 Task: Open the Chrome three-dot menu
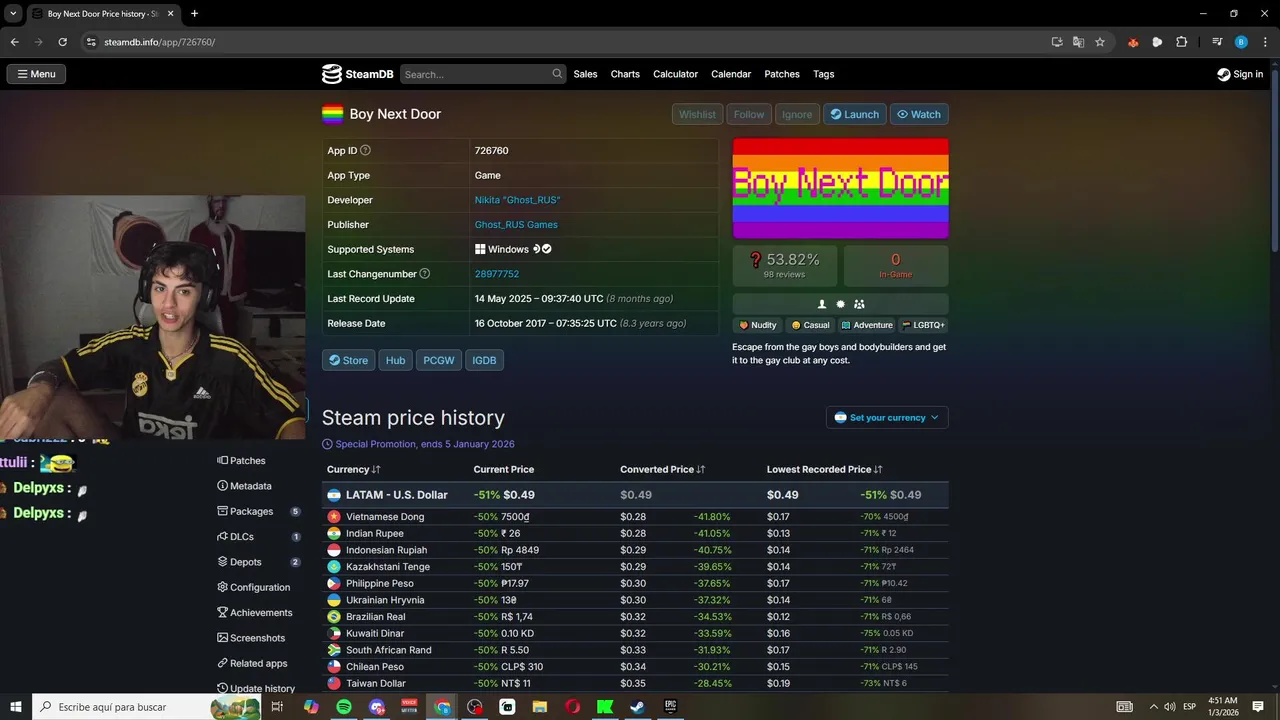coord(1265,42)
